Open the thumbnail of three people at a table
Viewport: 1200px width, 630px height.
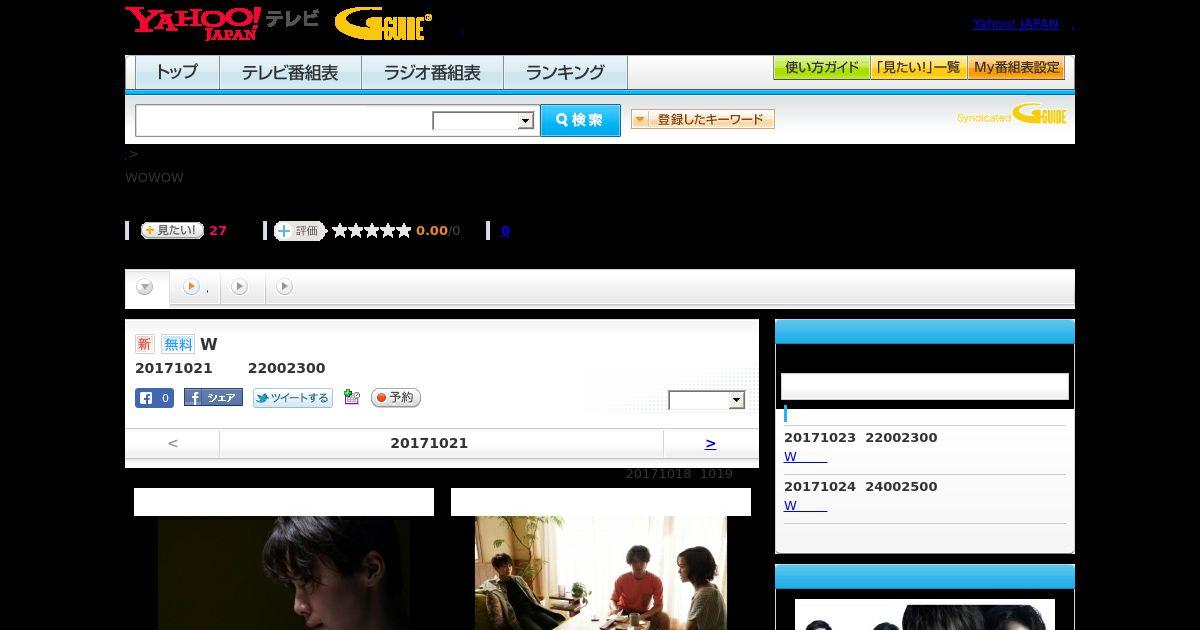click(x=601, y=573)
